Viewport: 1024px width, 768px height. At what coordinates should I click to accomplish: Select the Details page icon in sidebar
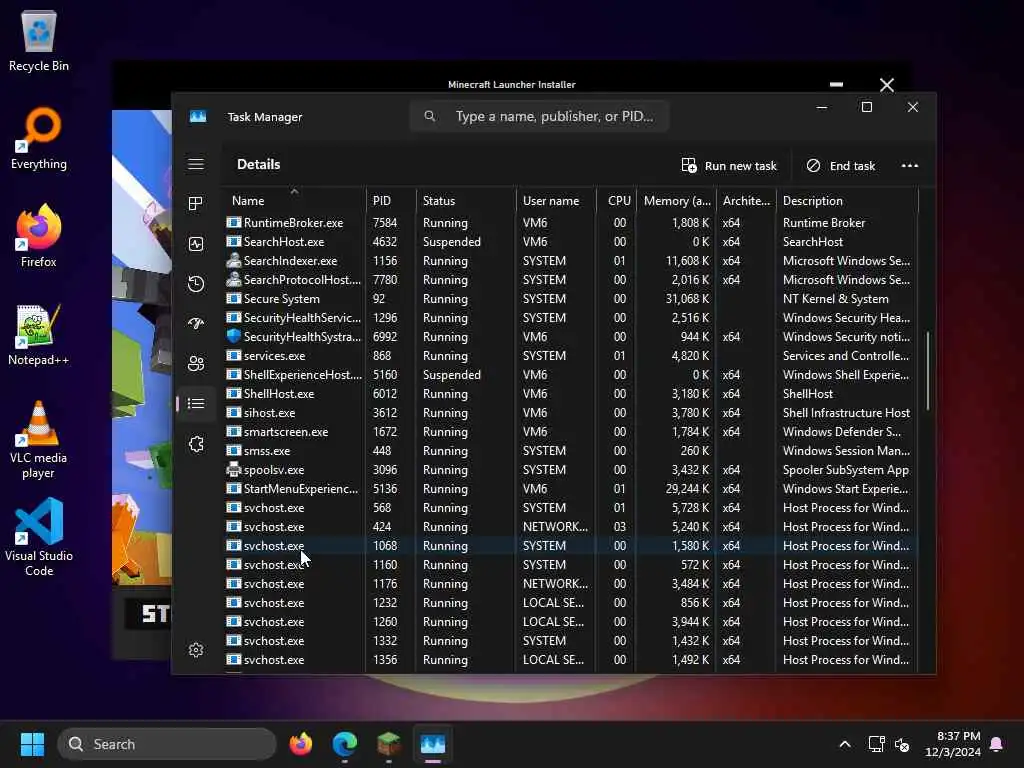point(196,404)
